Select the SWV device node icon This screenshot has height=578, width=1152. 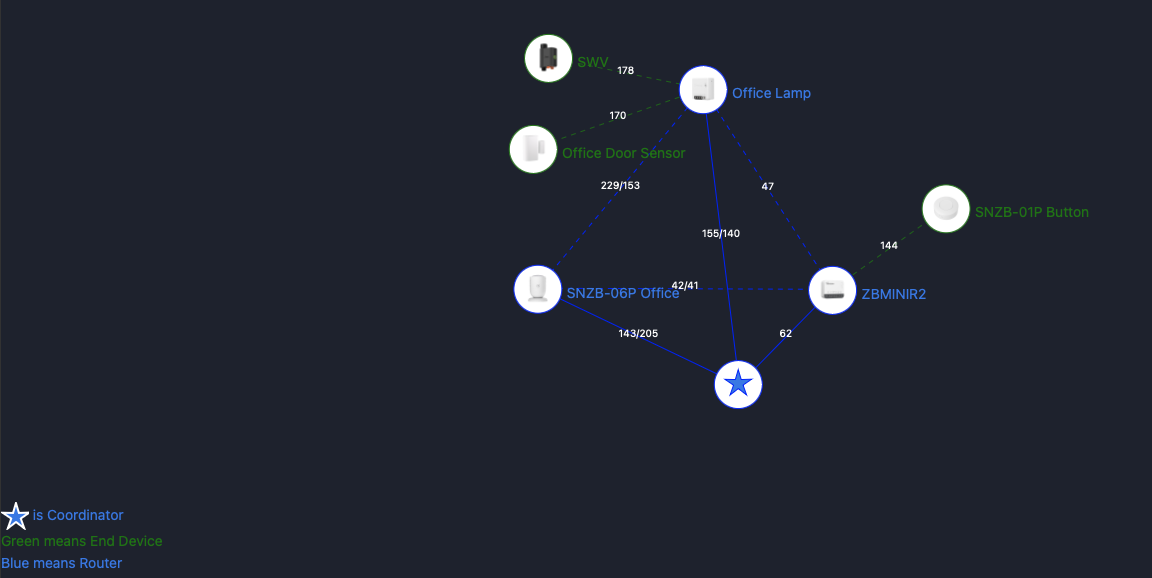548,58
